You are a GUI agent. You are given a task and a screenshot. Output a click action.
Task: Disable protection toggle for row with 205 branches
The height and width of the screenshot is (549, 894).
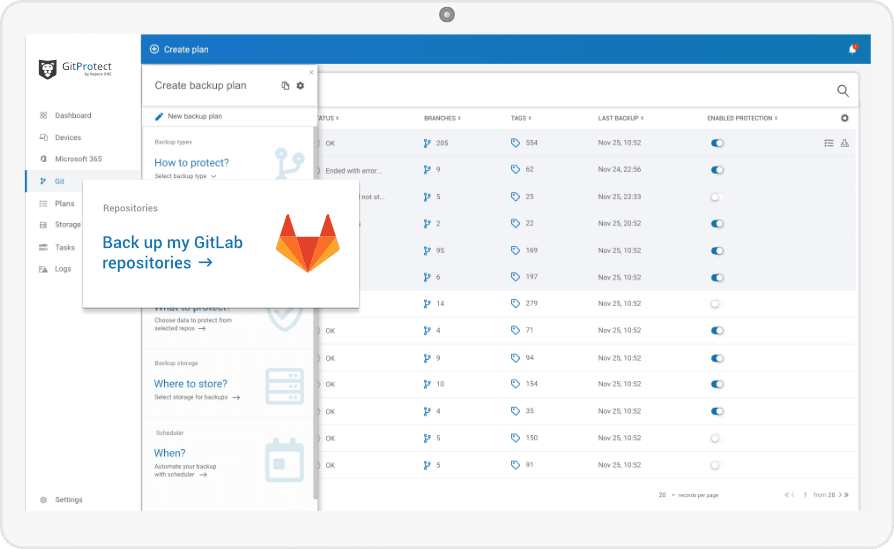tap(717, 143)
